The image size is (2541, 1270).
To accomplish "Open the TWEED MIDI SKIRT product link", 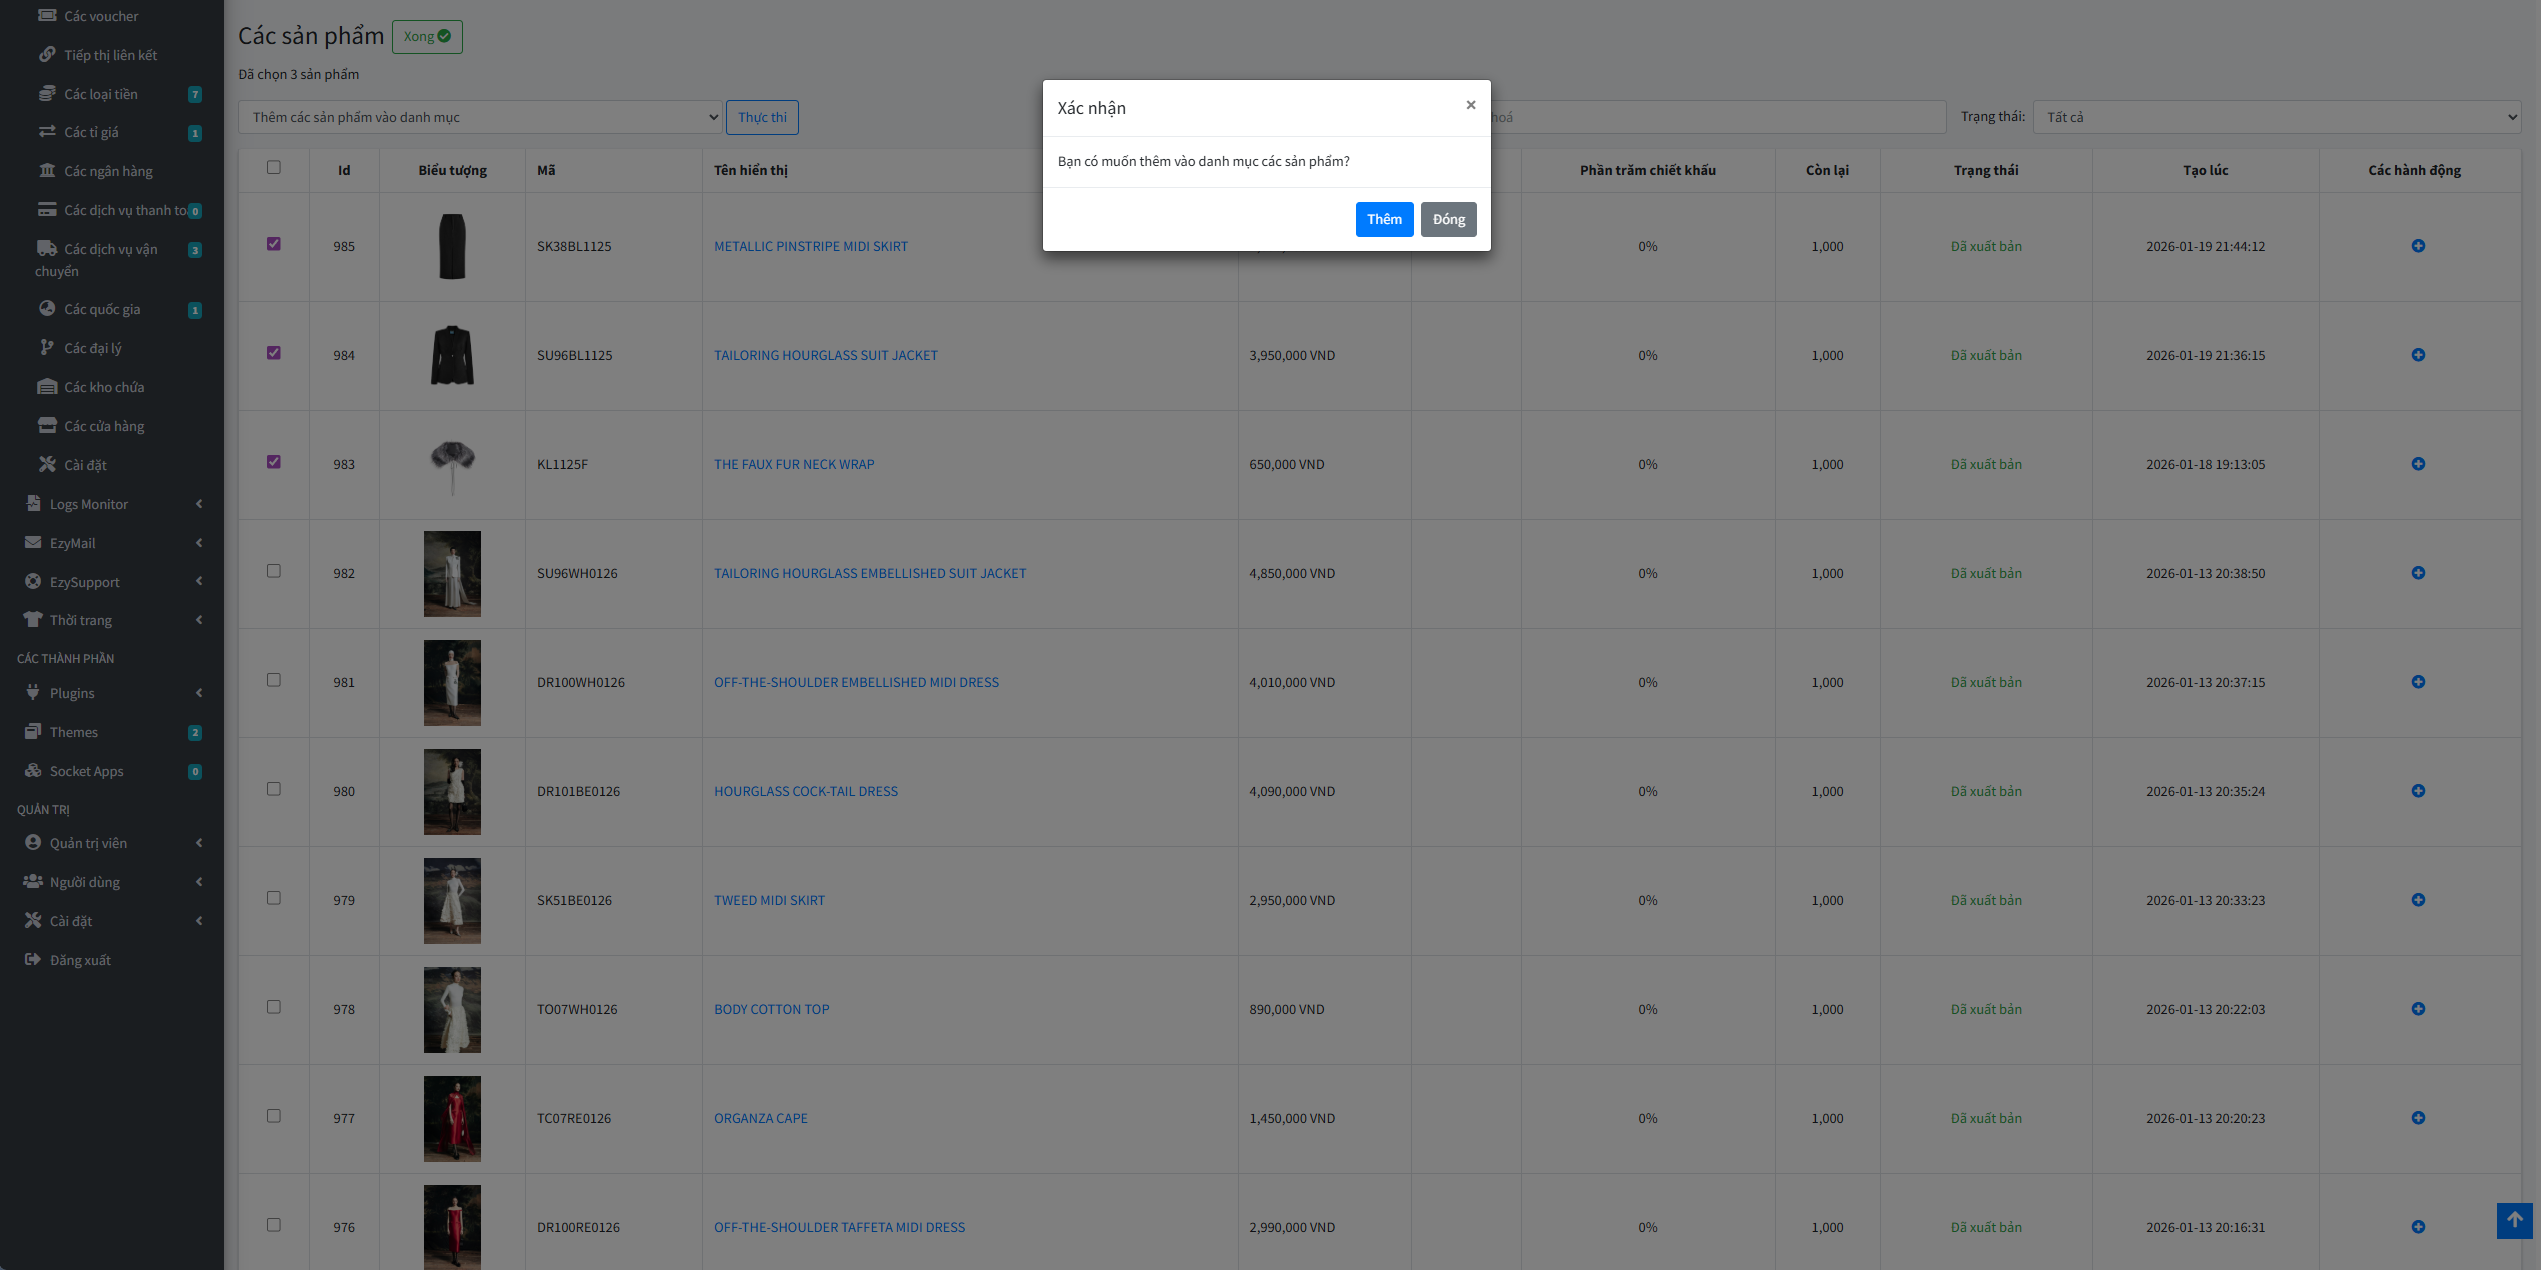I will click(x=769, y=900).
